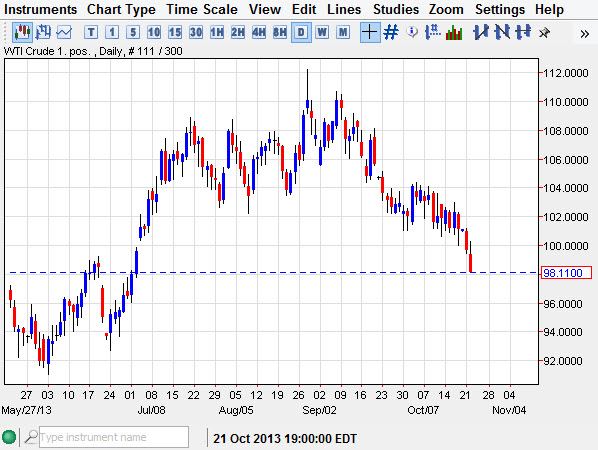Image resolution: width=598 pixels, height=450 pixels.
Task: Select the bar chart type icon
Action: coord(43,32)
